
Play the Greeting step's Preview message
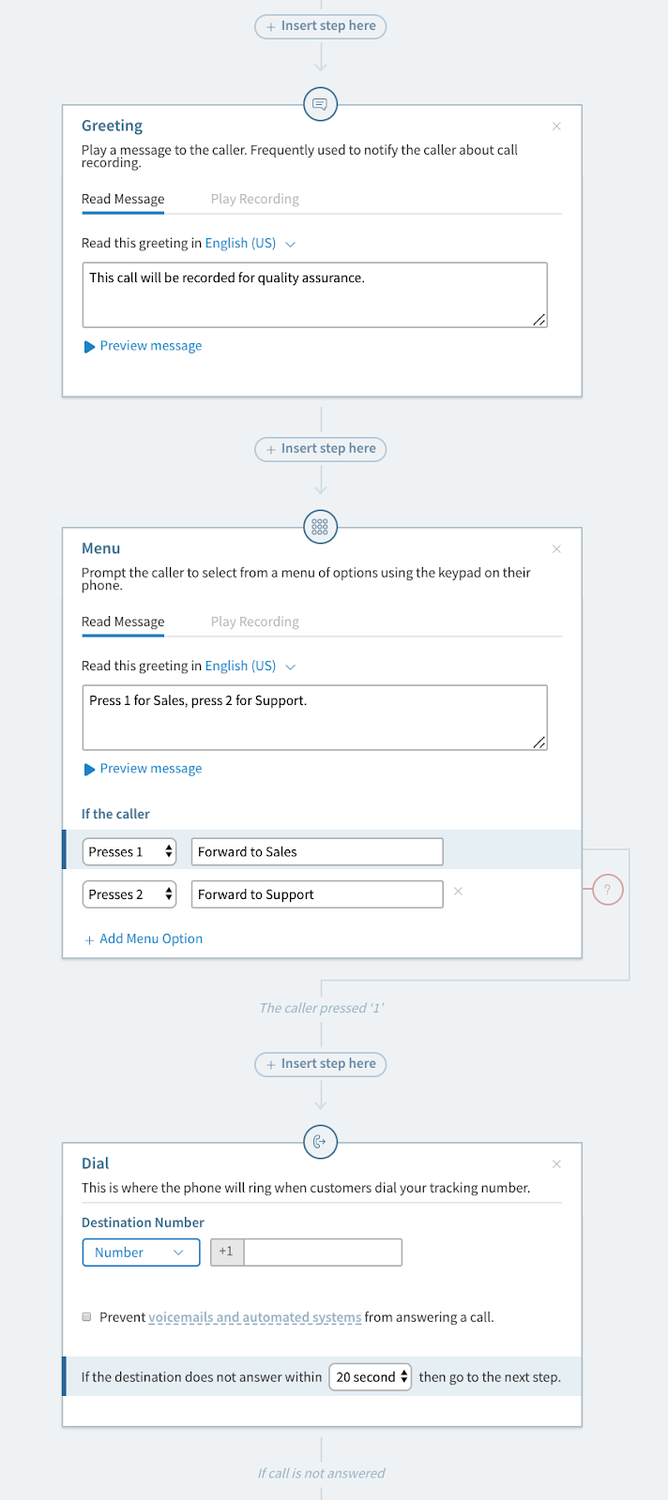143,346
